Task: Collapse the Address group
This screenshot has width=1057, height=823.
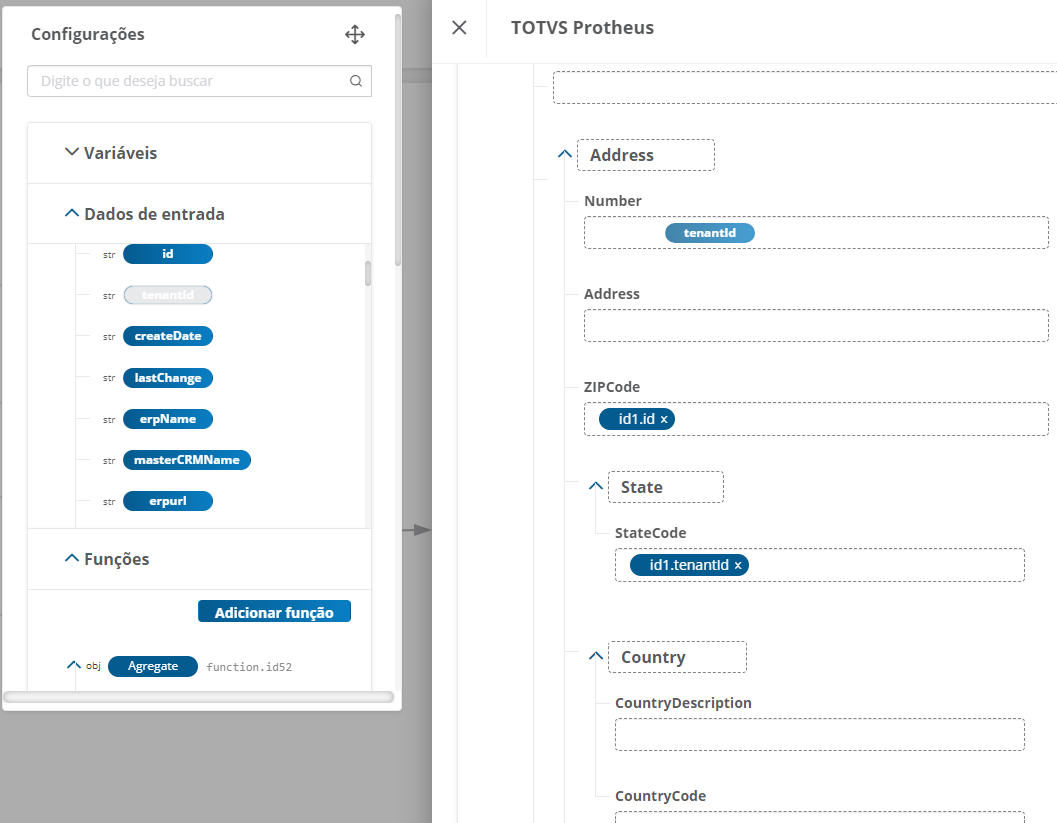Action: pos(565,154)
